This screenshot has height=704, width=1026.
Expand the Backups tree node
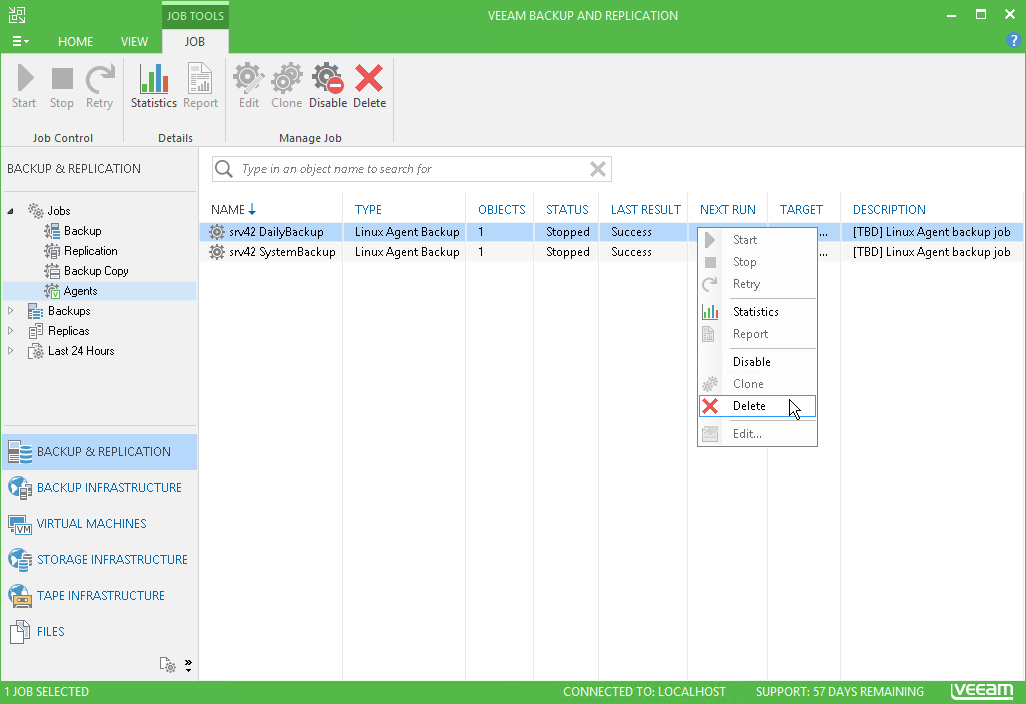click(10, 311)
